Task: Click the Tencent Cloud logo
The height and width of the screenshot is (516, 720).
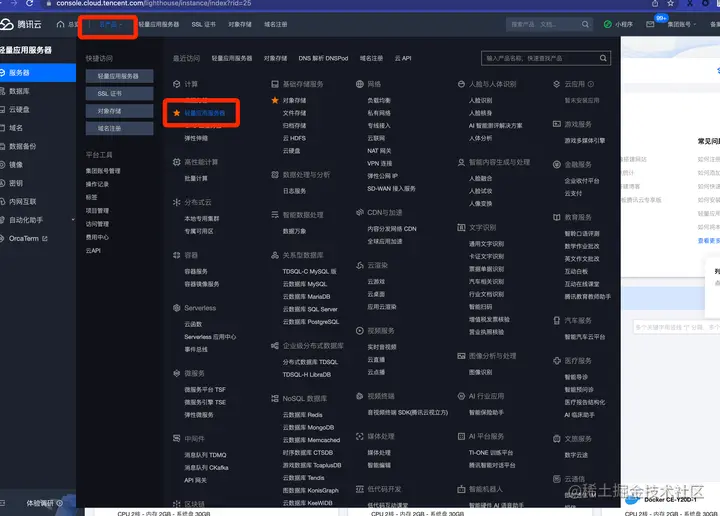Action: 21,24
